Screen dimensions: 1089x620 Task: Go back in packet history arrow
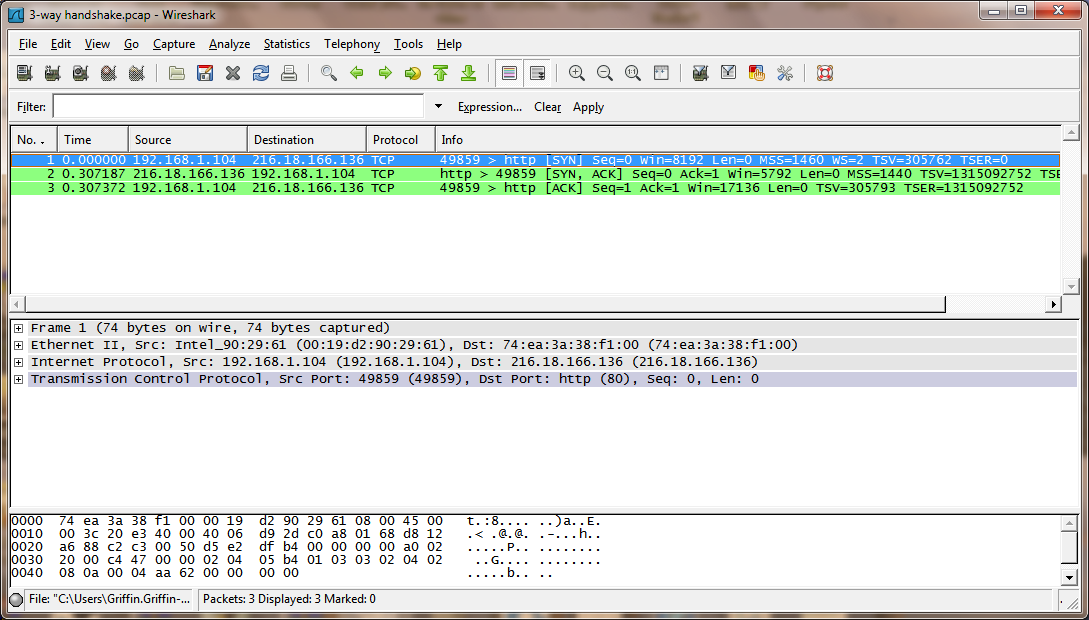tap(357, 73)
